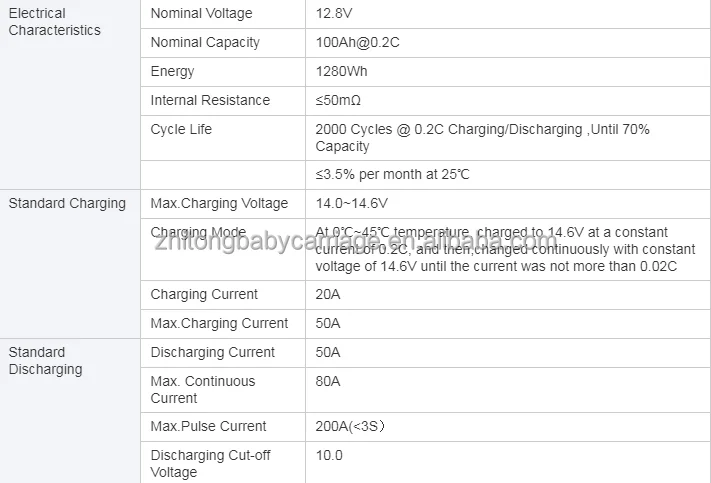Click the 1280Wh energy value

[340, 72]
